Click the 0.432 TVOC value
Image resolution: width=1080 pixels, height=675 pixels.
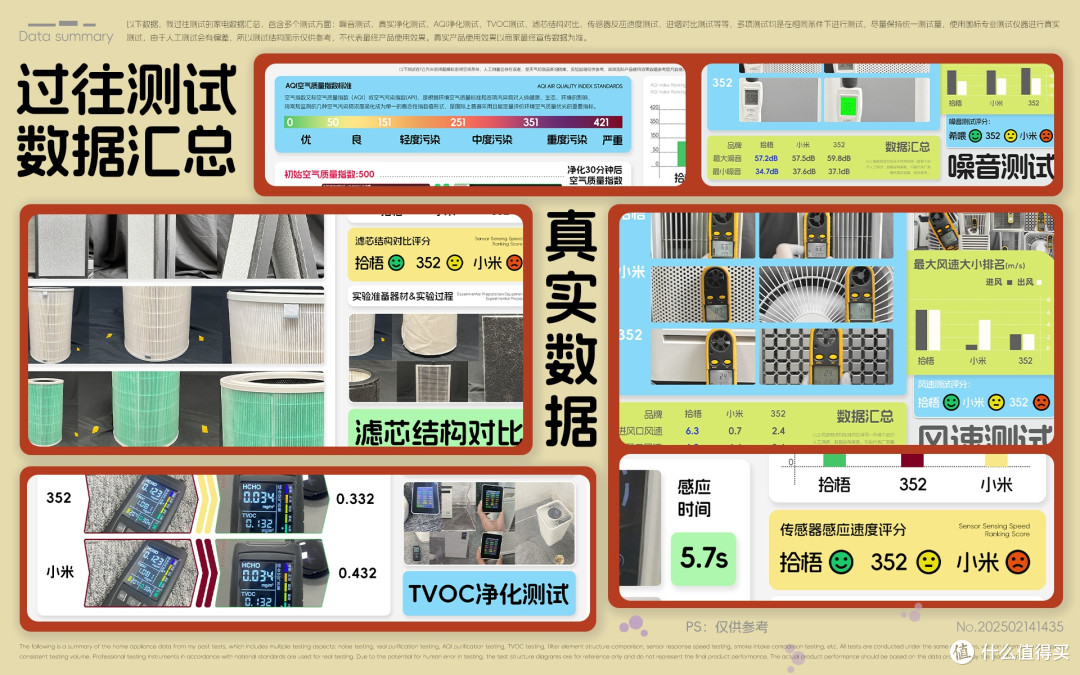pyautogui.click(x=357, y=572)
